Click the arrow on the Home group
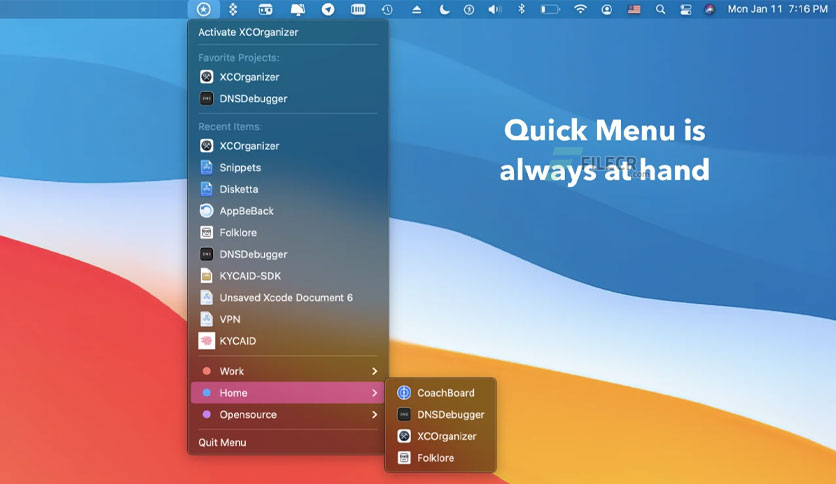The height and width of the screenshot is (484, 836). (x=374, y=393)
